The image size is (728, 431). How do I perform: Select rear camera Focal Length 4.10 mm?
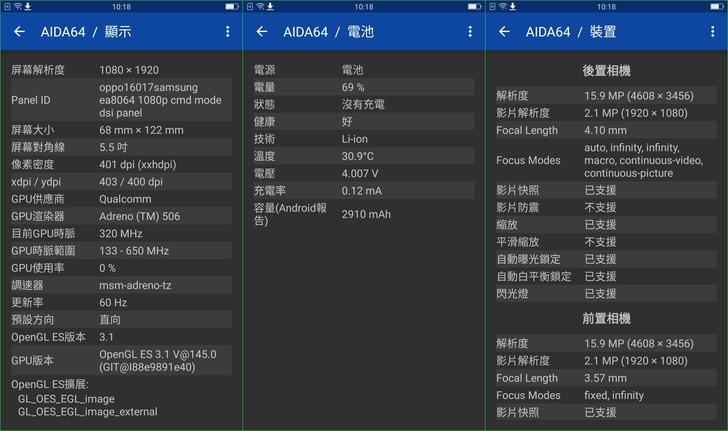pyautogui.click(x=605, y=131)
